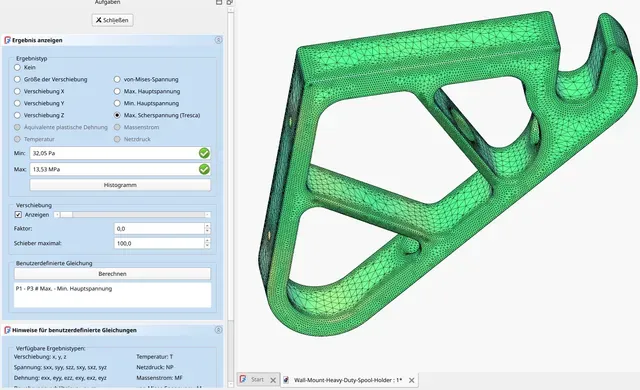The width and height of the screenshot is (640, 390).
Task: Click the Schieber maximal input field
Action: (159, 243)
